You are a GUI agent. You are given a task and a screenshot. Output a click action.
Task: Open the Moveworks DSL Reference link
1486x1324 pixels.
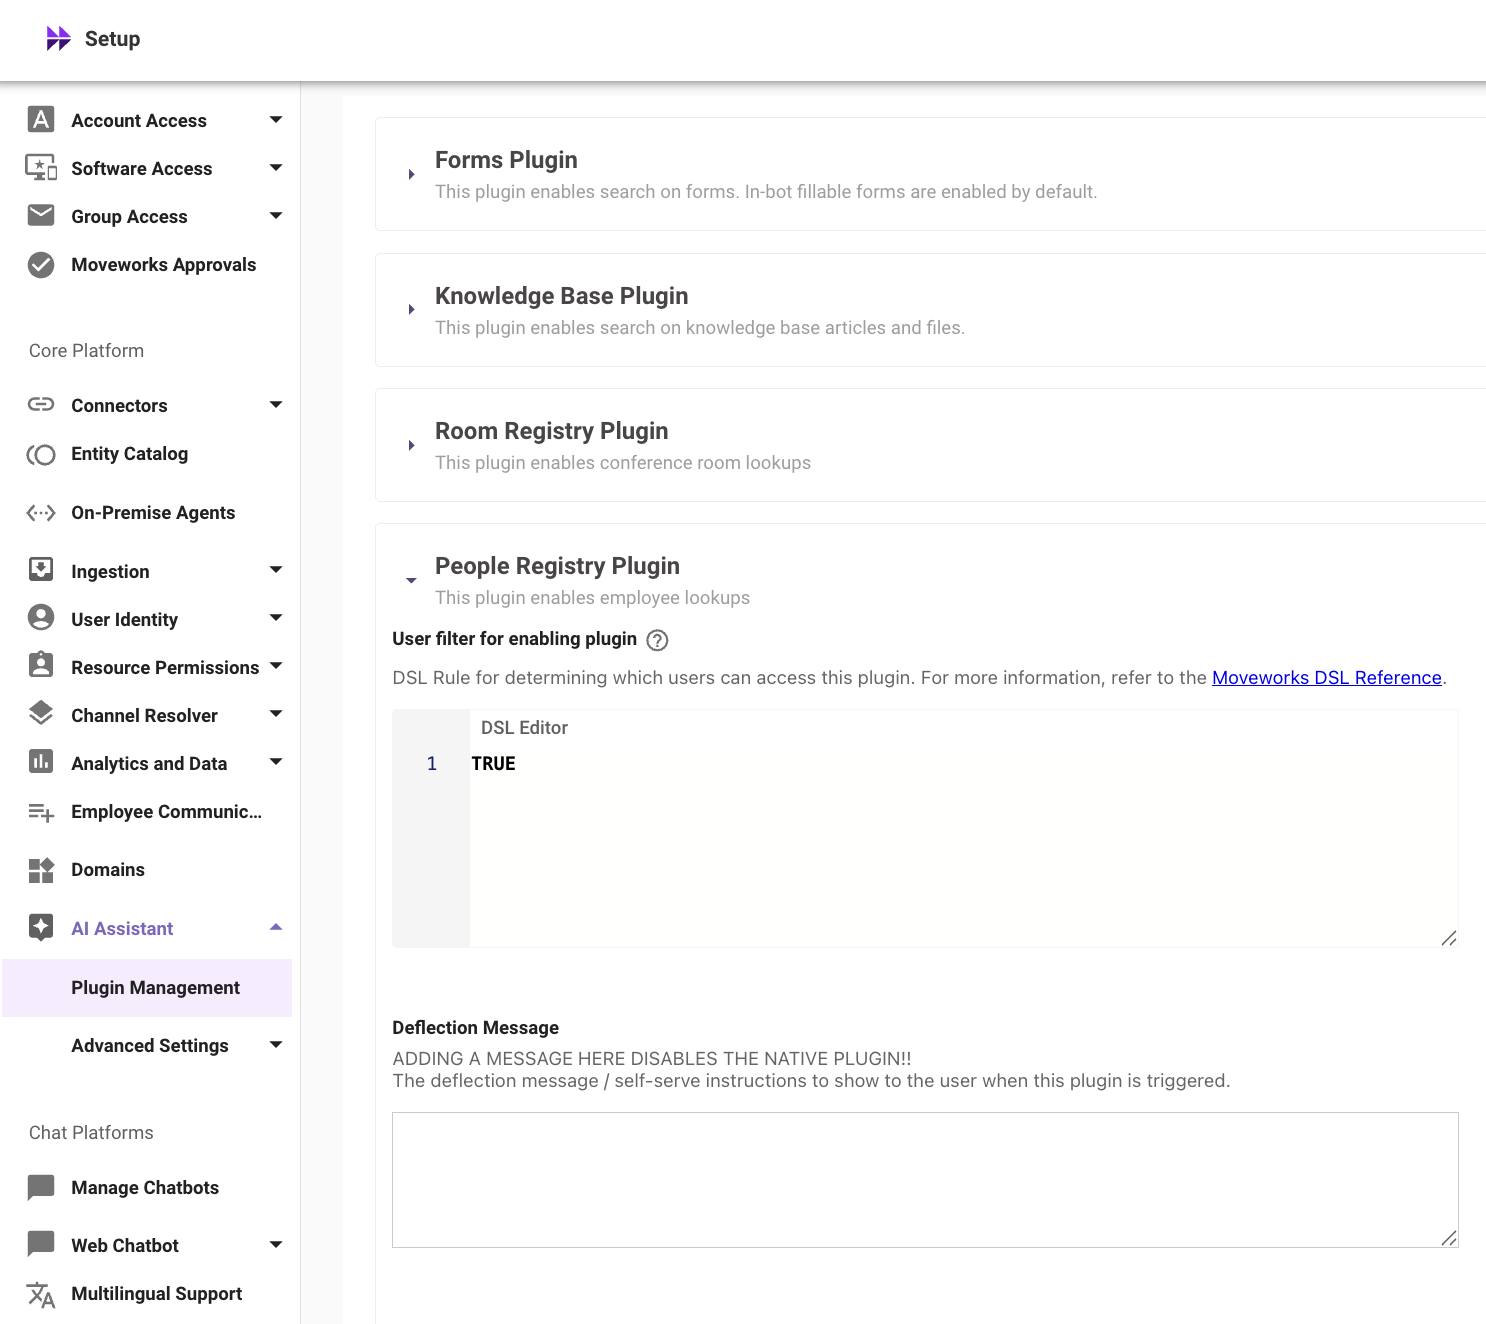tap(1327, 678)
